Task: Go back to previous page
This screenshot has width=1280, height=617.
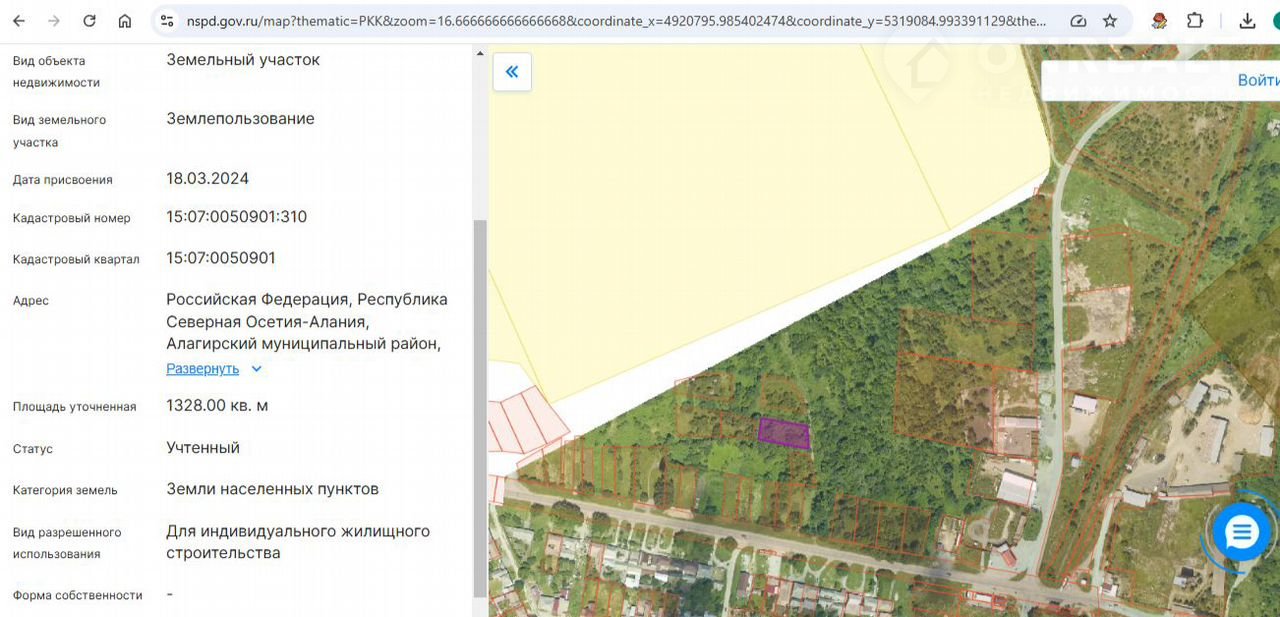Action: pyautogui.click(x=19, y=21)
